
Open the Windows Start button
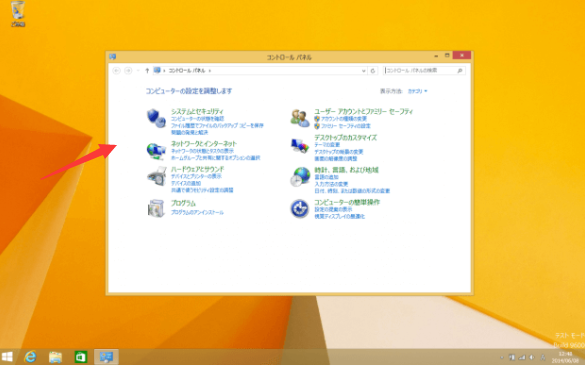[7, 357]
